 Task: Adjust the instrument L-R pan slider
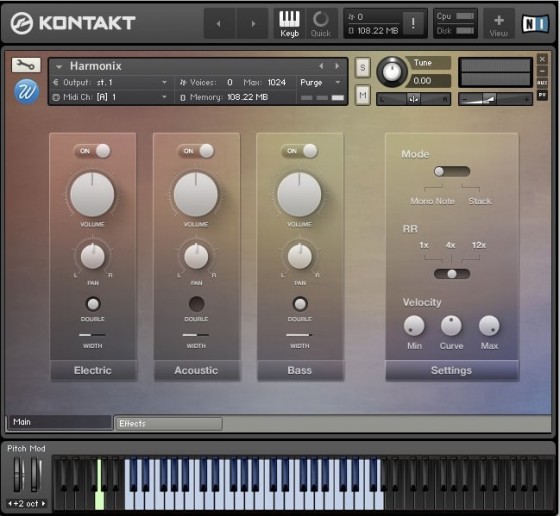[x=414, y=99]
